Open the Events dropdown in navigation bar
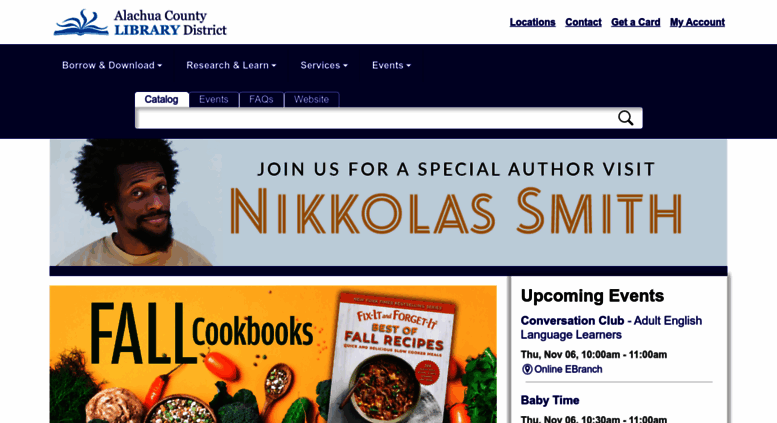The height and width of the screenshot is (423, 777). [x=391, y=65]
